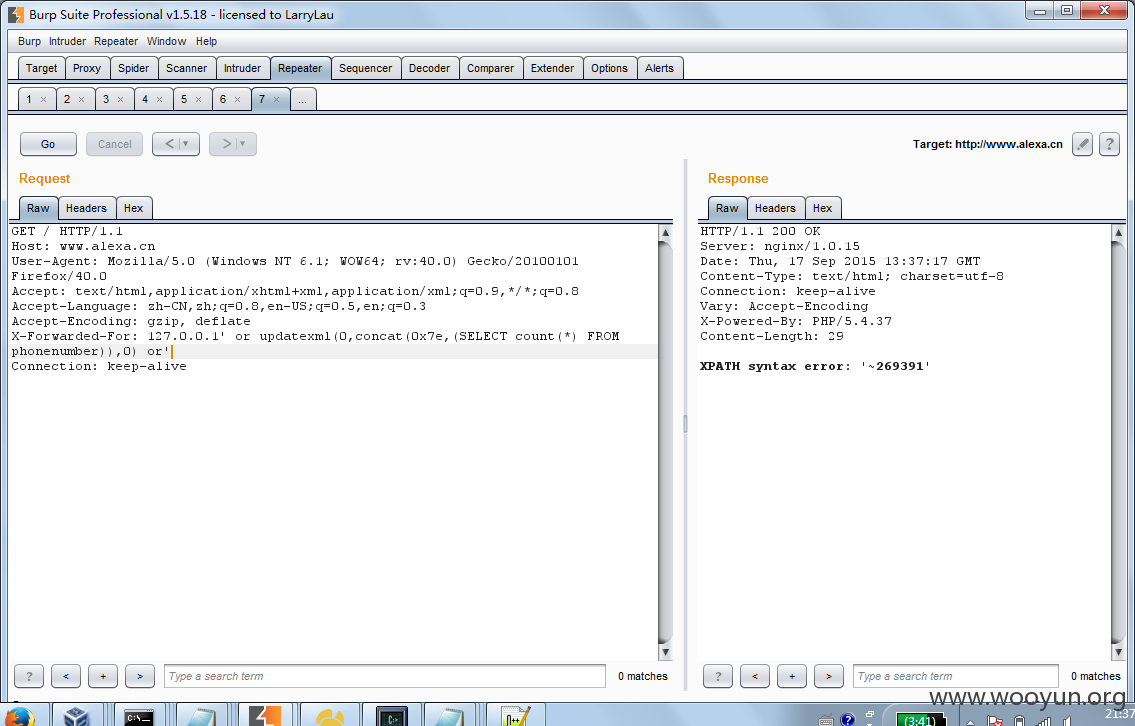Show Headers view of the response

coord(775,208)
